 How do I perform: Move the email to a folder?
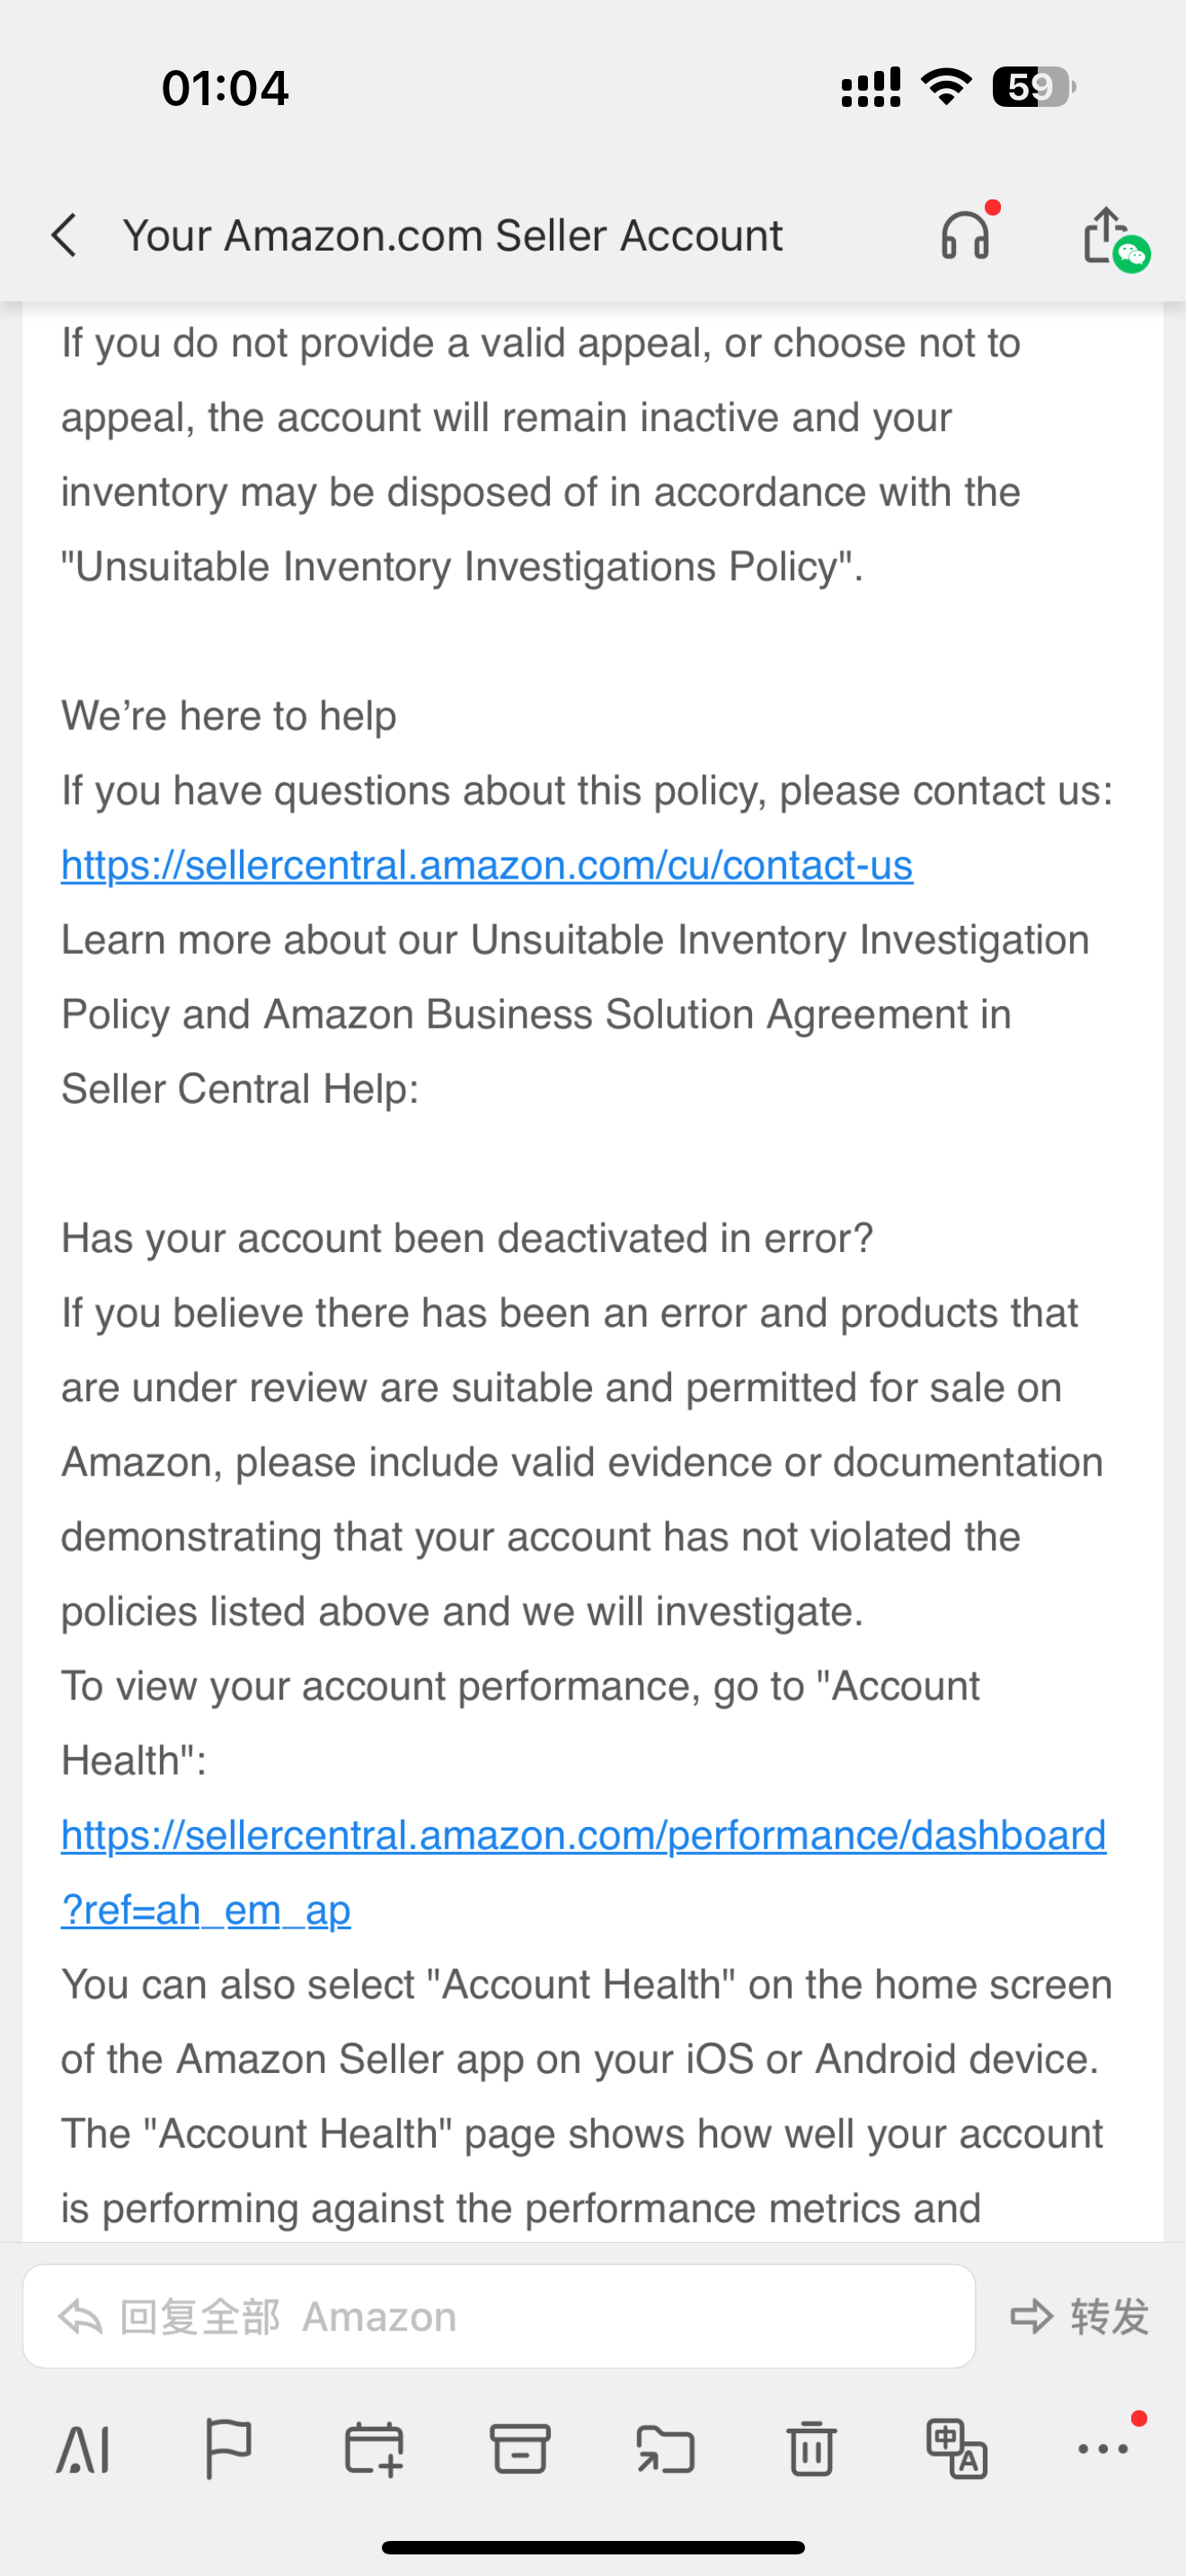tap(665, 2449)
